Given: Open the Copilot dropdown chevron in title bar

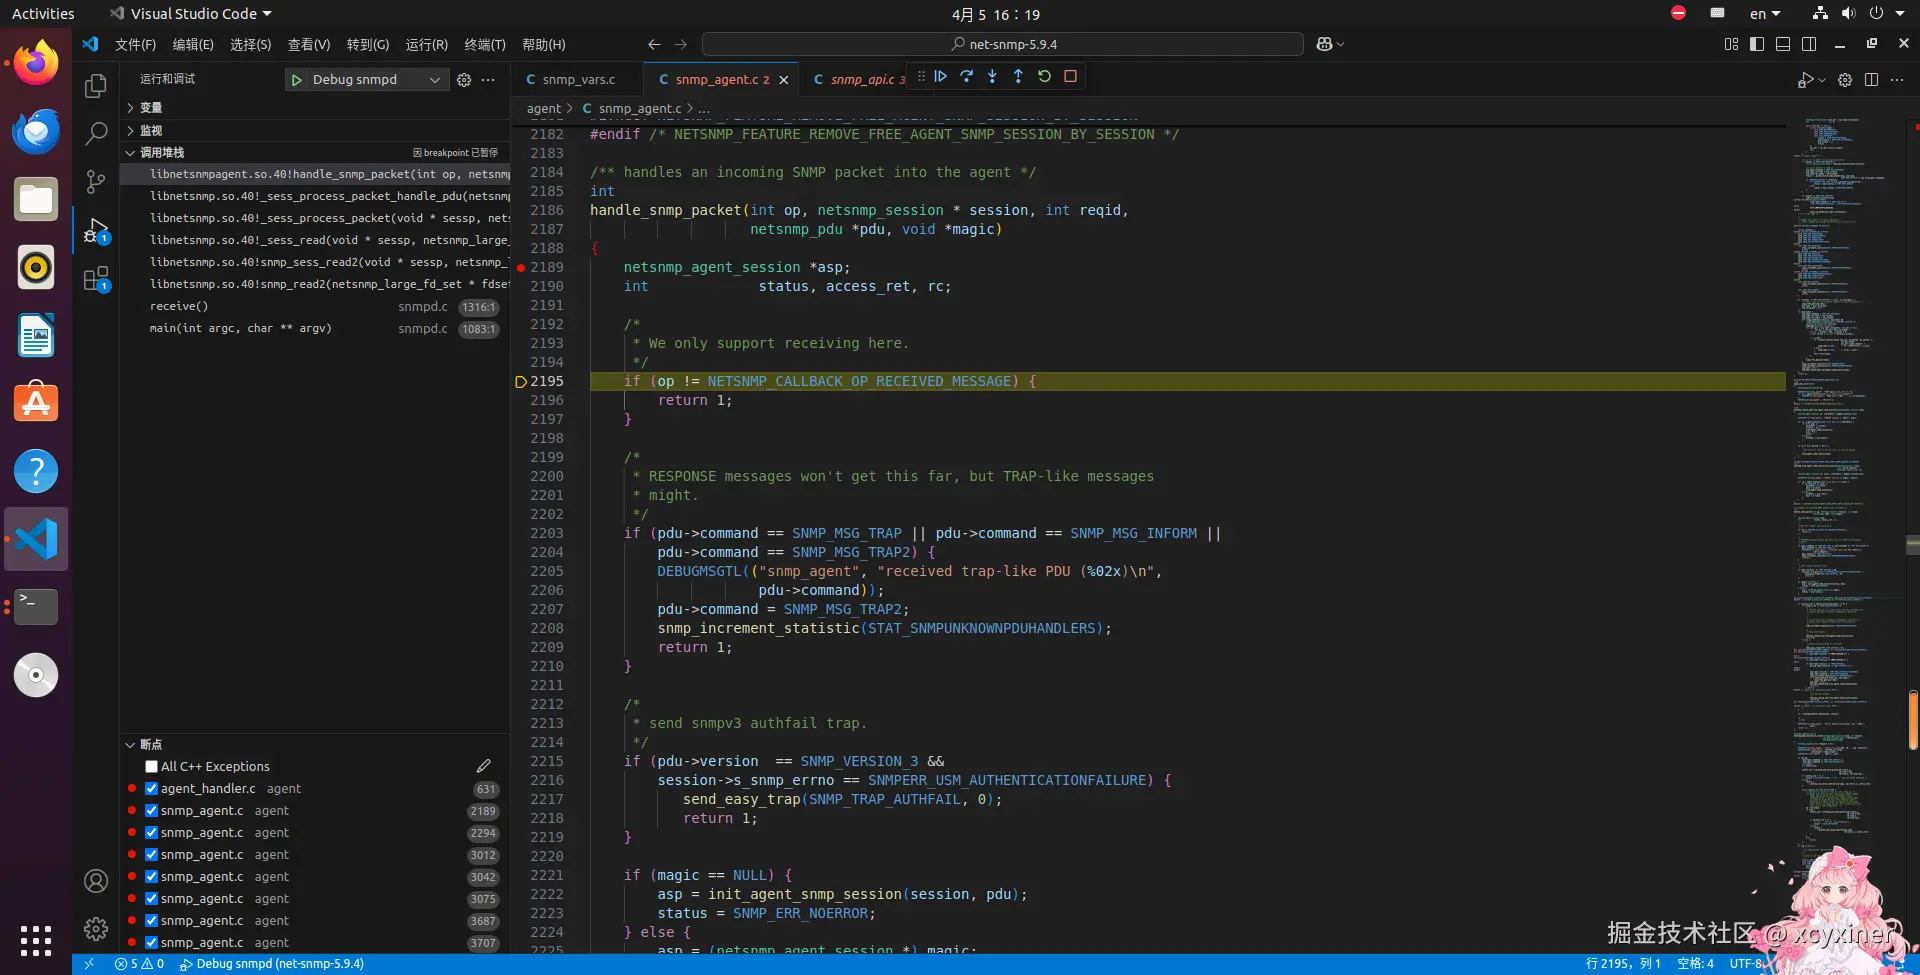Looking at the screenshot, I should click(1340, 44).
